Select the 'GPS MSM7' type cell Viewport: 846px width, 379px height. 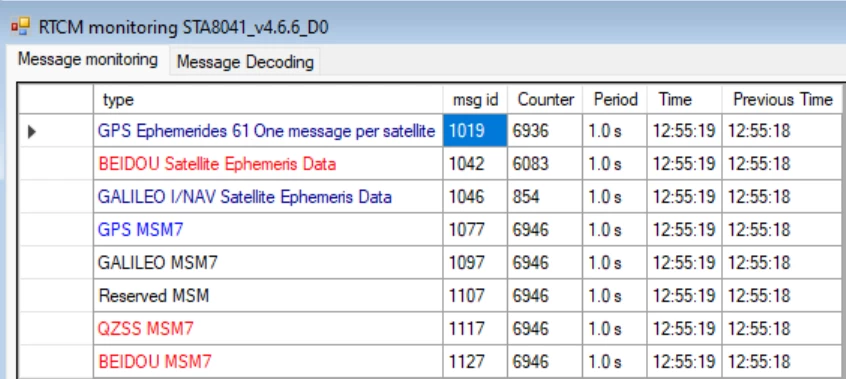point(268,229)
